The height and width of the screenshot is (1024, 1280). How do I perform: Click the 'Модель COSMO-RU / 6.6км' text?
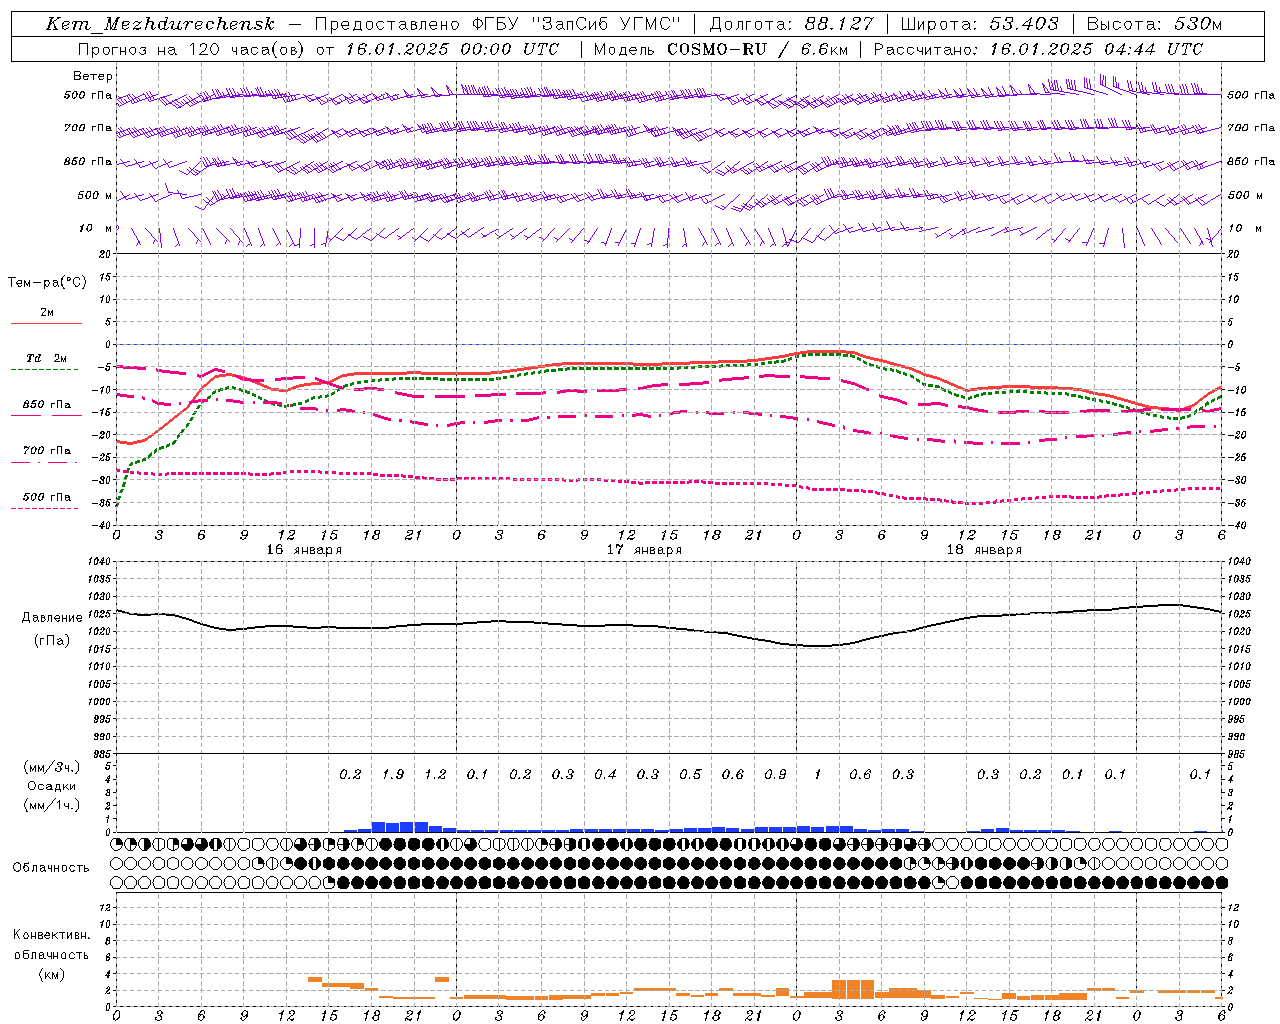(719, 49)
